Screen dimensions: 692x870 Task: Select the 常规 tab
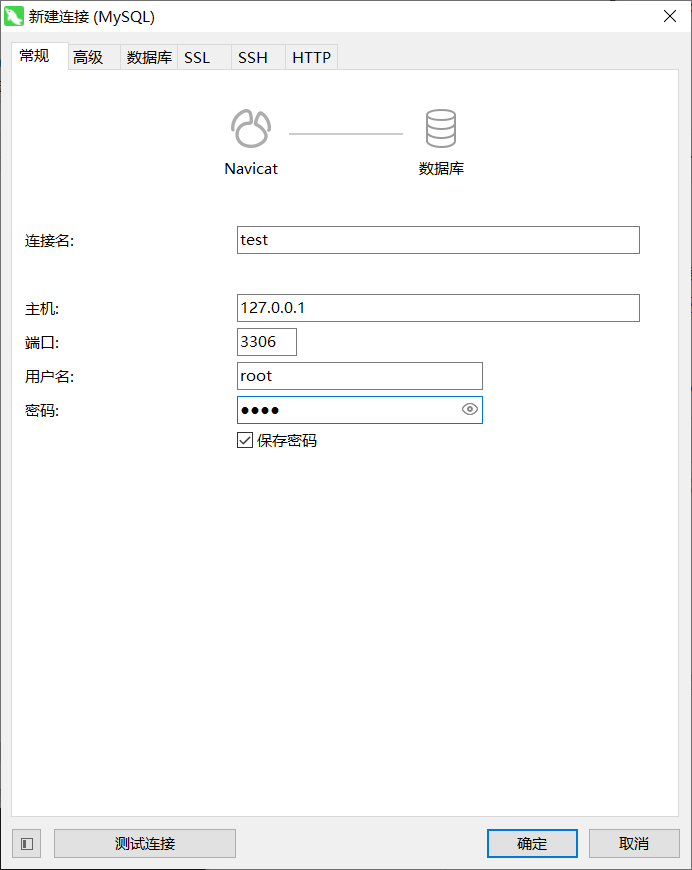35,57
